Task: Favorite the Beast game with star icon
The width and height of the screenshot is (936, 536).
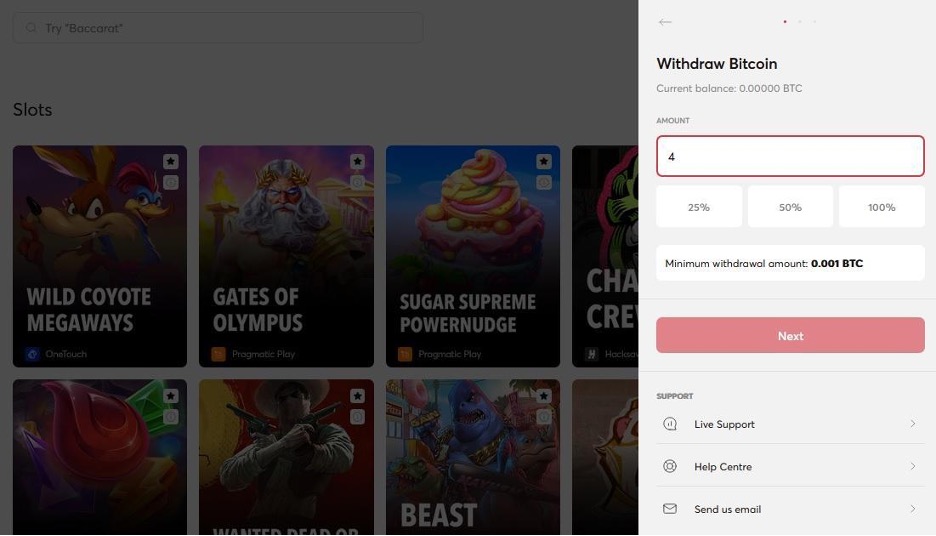Action: (544, 396)
